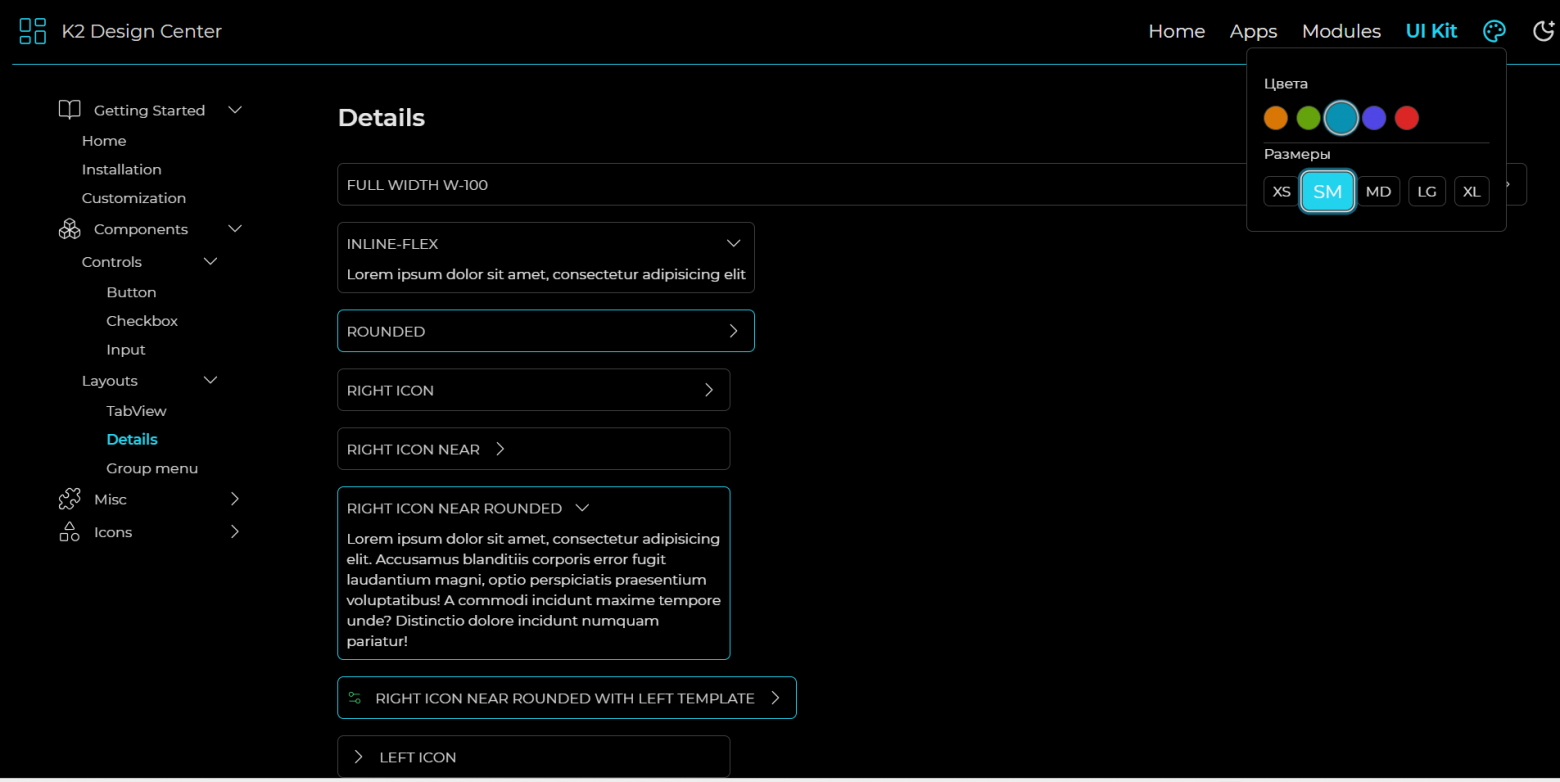Click the Icons shapes icon in sidebar
Image resolution: width=1560 pixels, height=782 pixels.
coord(69,532)
